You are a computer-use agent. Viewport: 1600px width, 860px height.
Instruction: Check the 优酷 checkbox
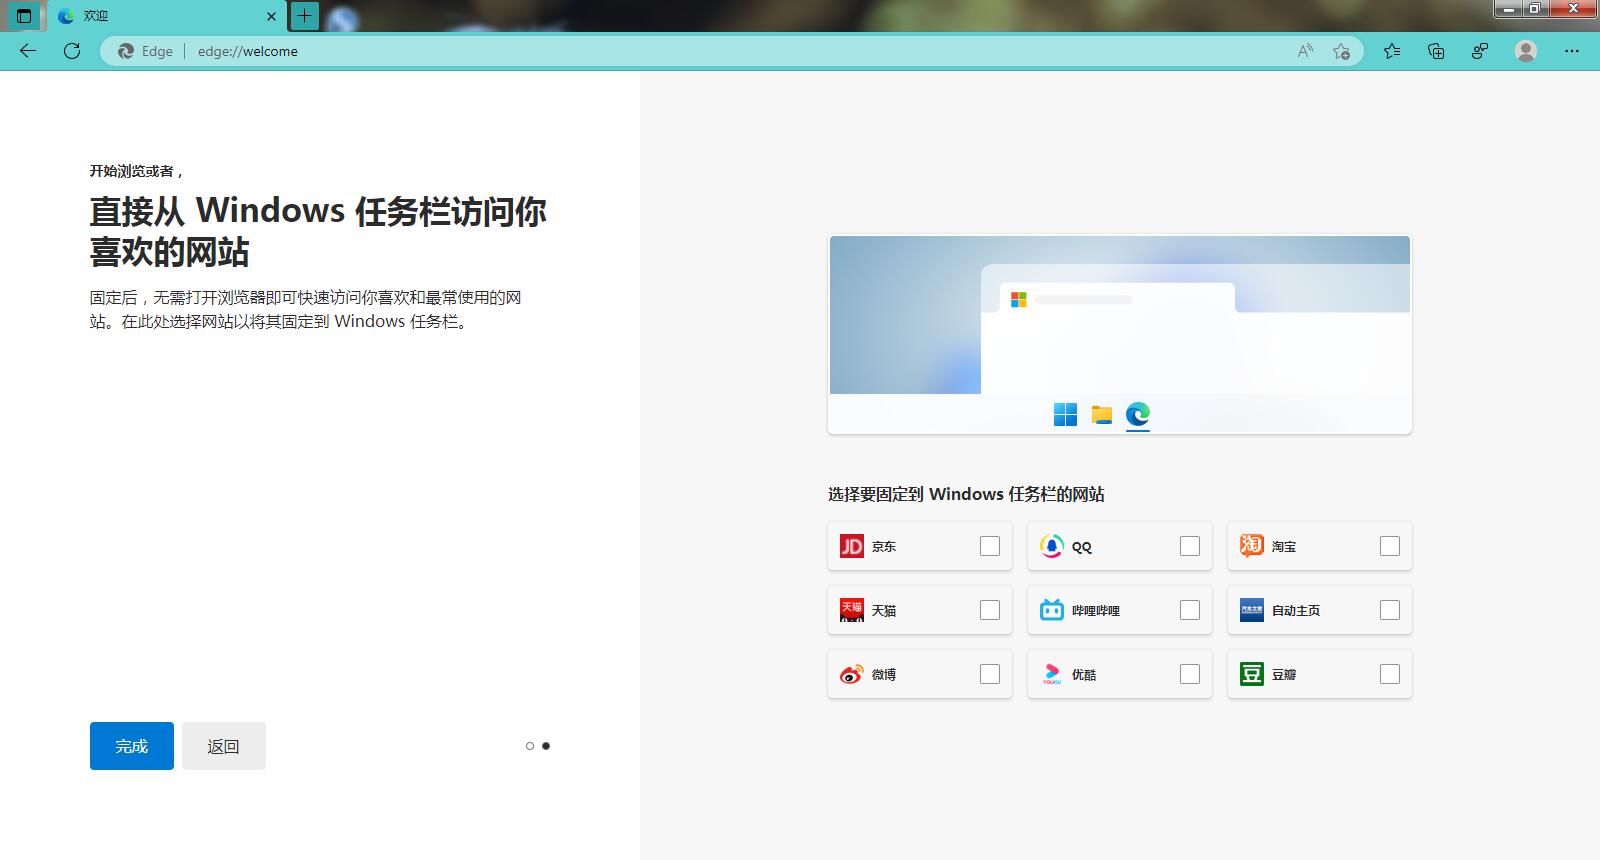[x=1190, y=674]
